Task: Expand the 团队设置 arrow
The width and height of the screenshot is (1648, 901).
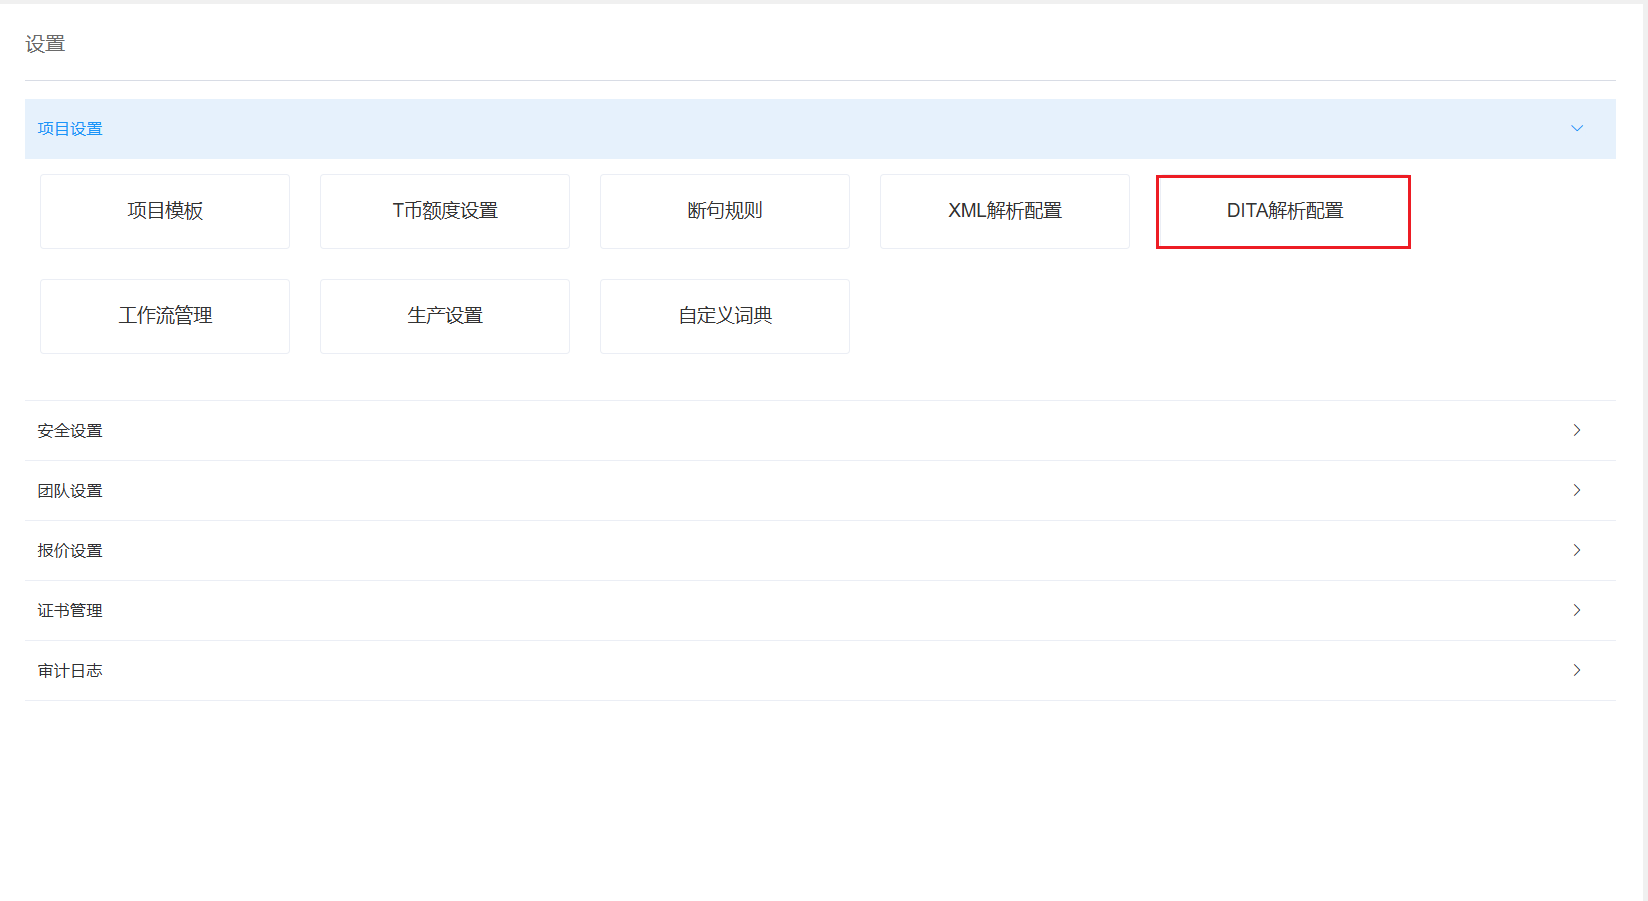Action: click(1576, 490)
